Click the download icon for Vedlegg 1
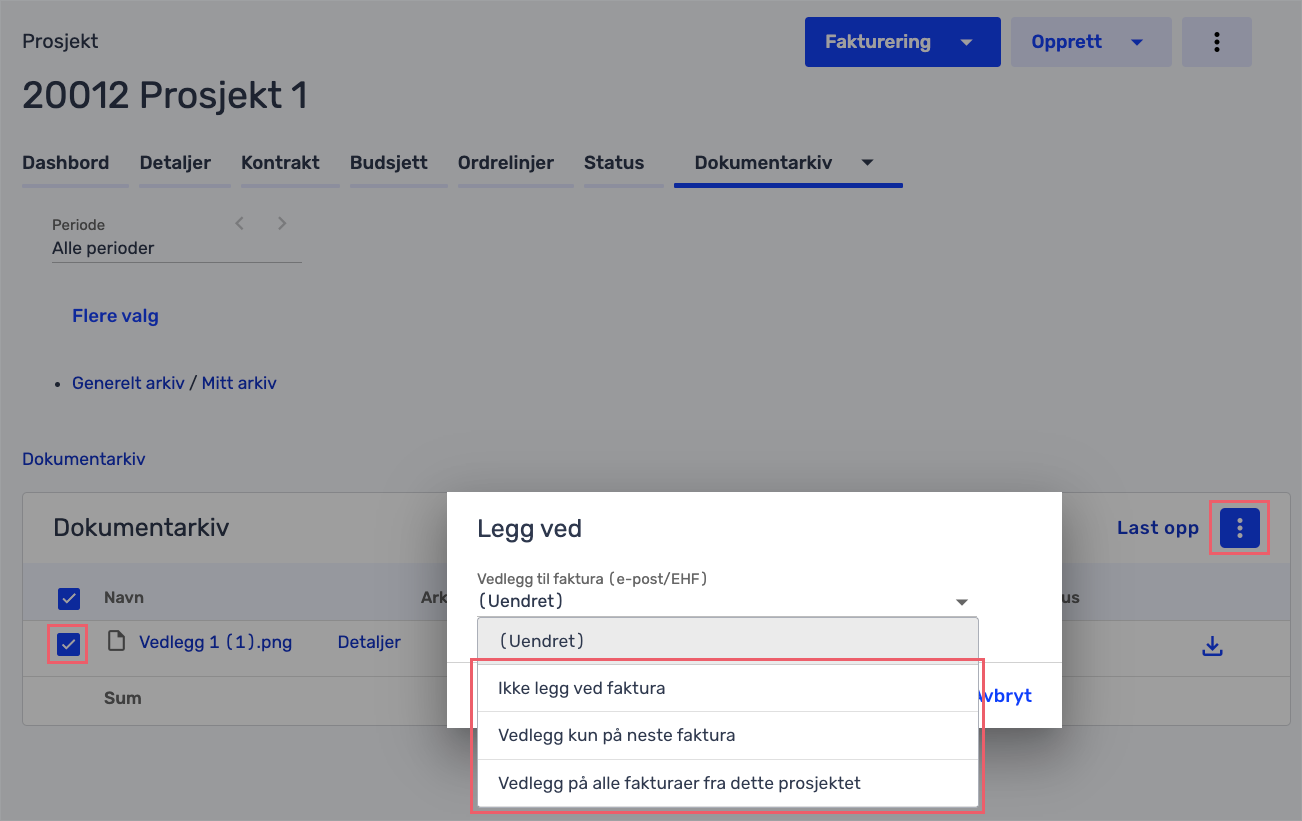1302x821 pixels. tap(1212, 647)
